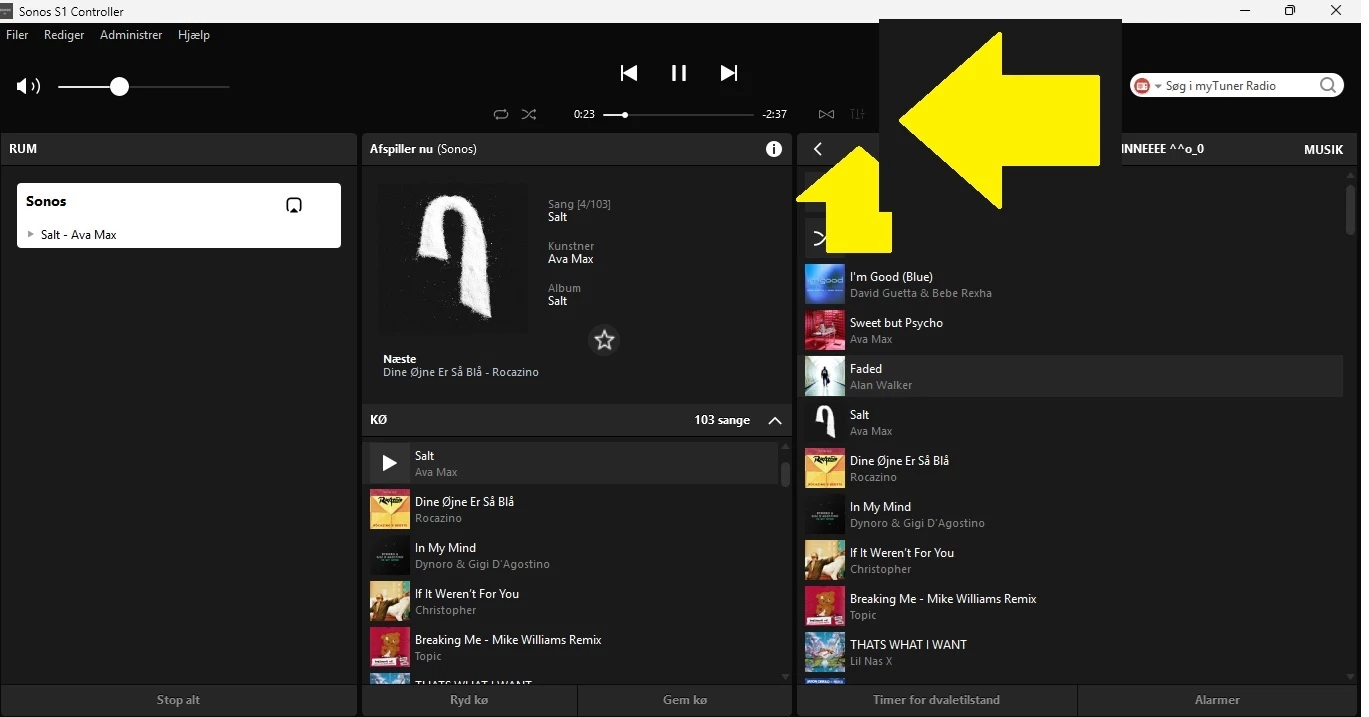Select Sweet but Psycho in playlist
This screenshot has height=717, width=1369.
(x=1074, y=330)
